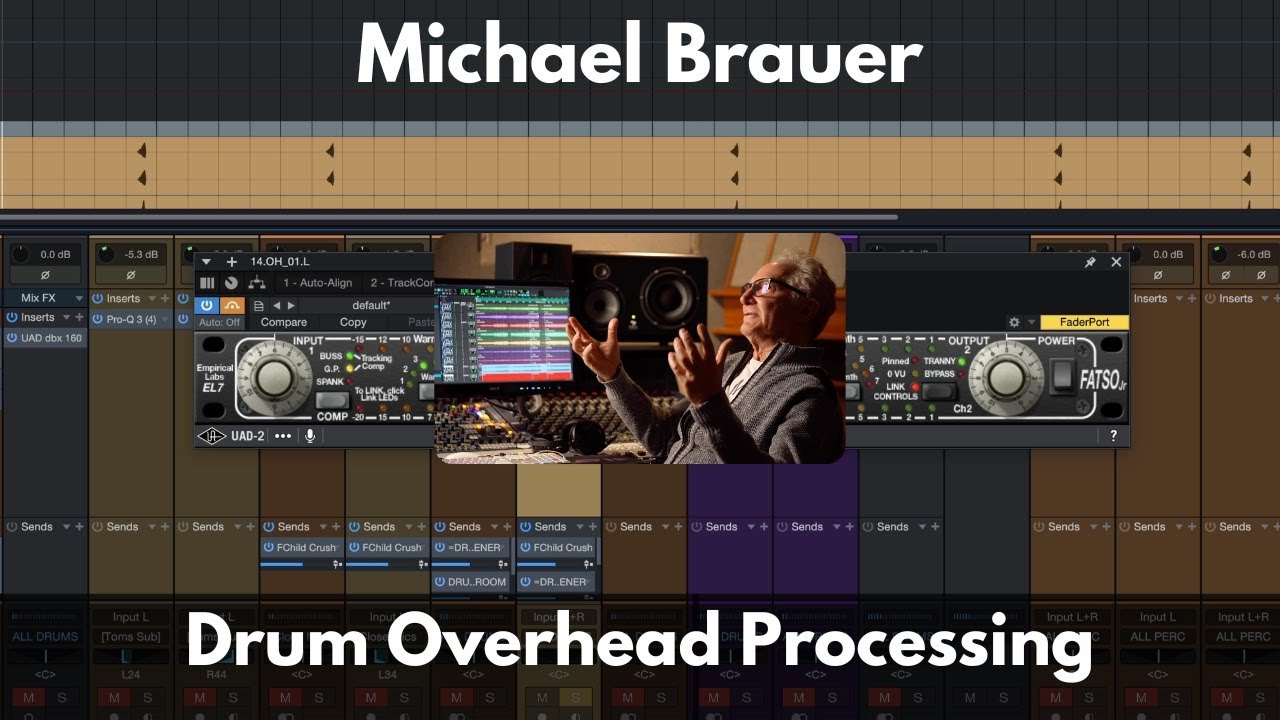Toggle power of the Pro-Q 3 (4) insert

tap(97, 319)
